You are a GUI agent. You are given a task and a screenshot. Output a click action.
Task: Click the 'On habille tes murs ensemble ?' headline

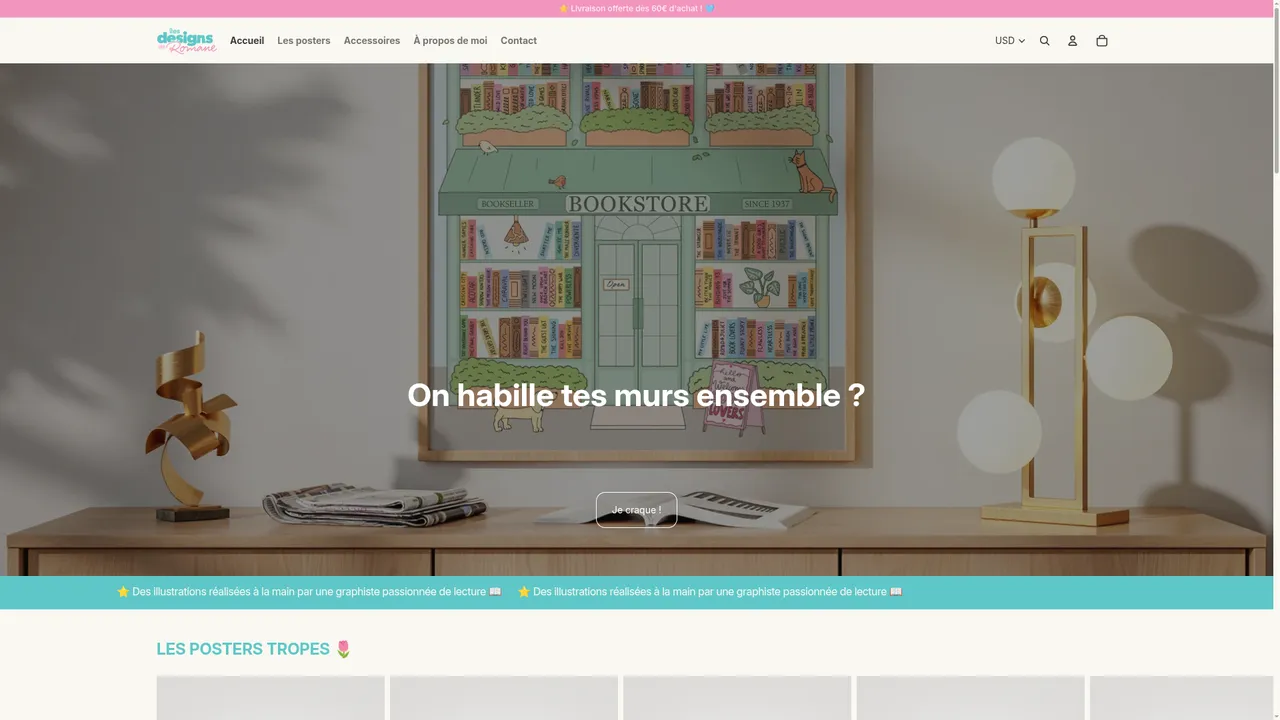(x=636, y=395)
